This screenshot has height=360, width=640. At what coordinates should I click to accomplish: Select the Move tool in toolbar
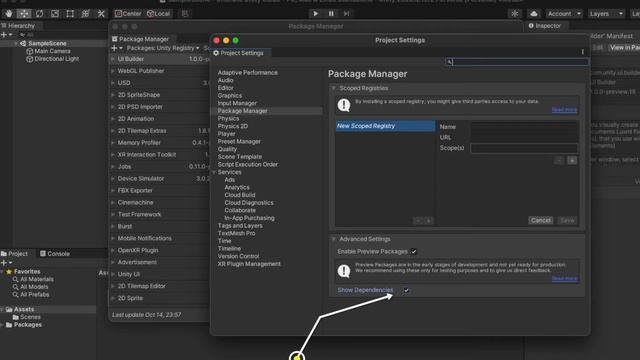pyautogui.click(x=24, y=13)
